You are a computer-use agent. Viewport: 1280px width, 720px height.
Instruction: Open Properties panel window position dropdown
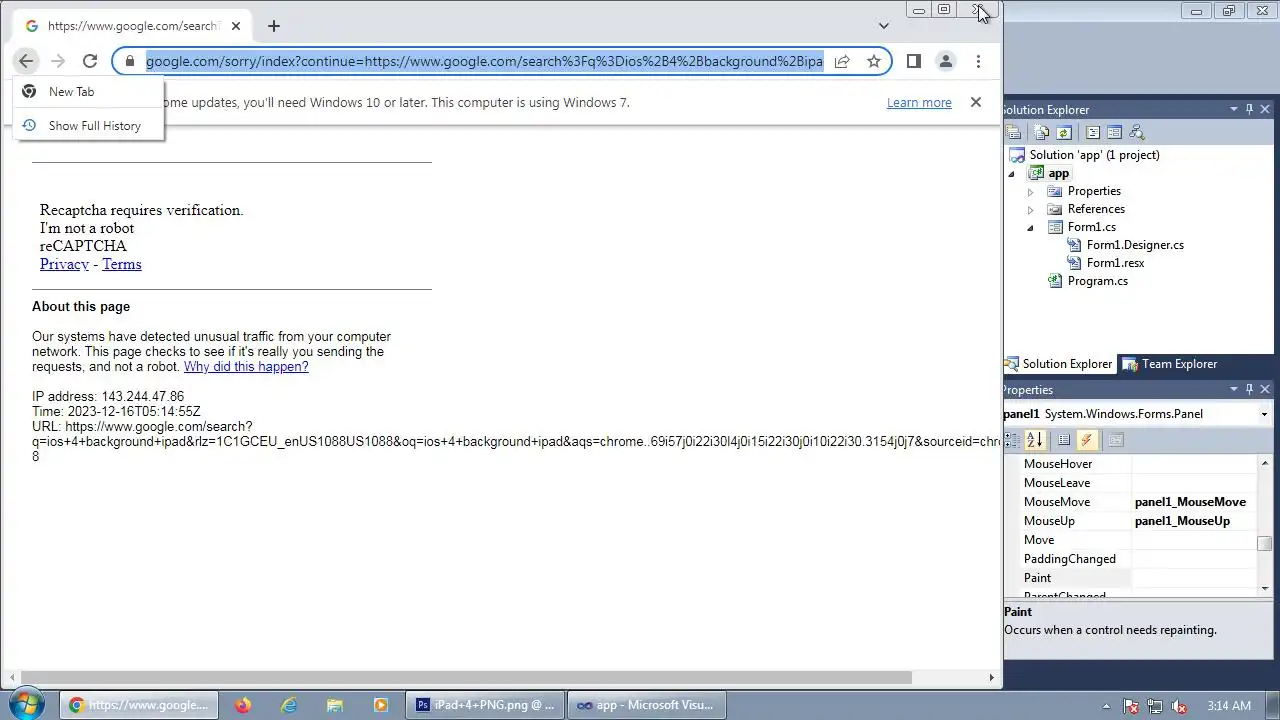1234,389
